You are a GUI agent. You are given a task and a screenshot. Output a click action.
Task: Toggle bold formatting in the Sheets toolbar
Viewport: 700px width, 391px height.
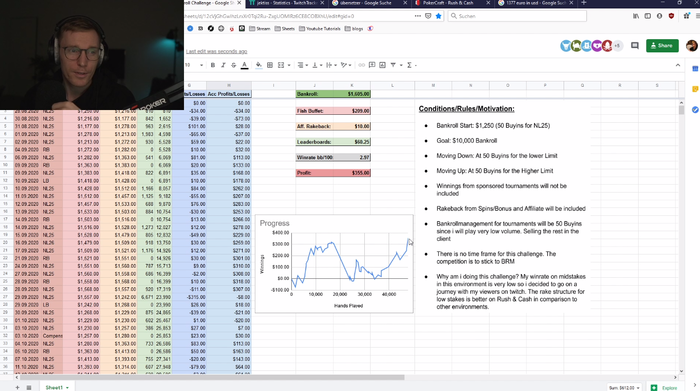pos(213,65)
